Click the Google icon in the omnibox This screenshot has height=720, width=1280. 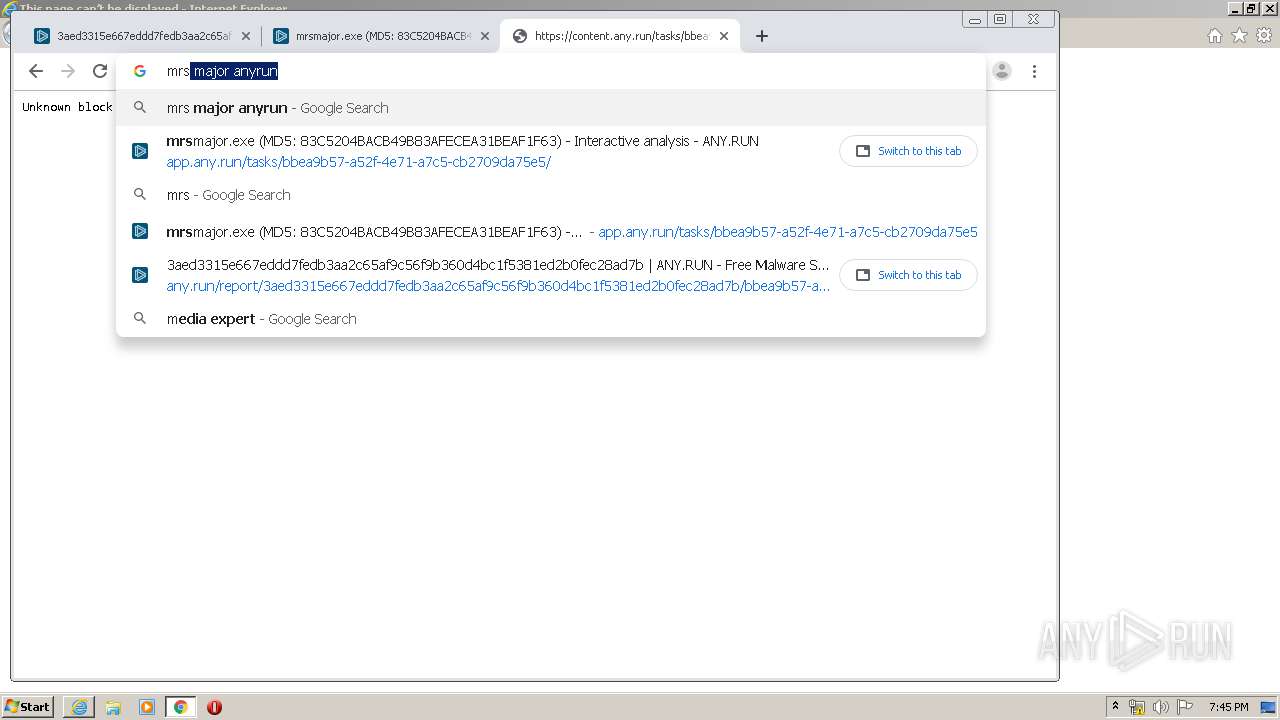pyautogui.click(x=140, y=71)
